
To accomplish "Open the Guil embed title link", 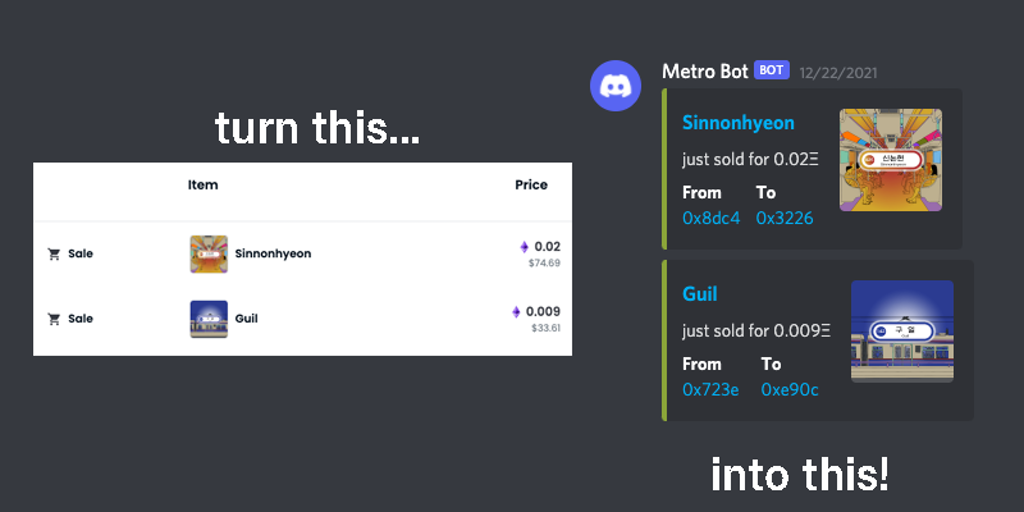I will tap(700, 294).
